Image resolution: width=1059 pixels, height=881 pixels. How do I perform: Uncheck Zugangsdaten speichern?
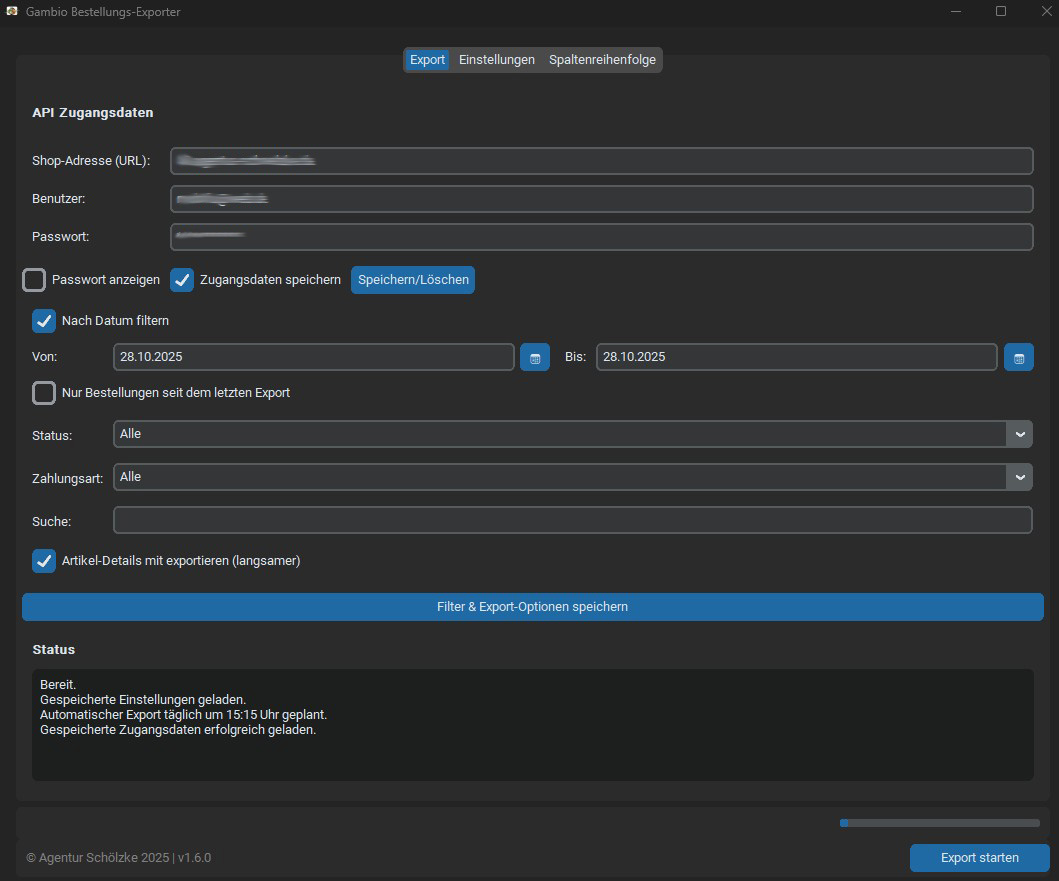click(182, 280)
